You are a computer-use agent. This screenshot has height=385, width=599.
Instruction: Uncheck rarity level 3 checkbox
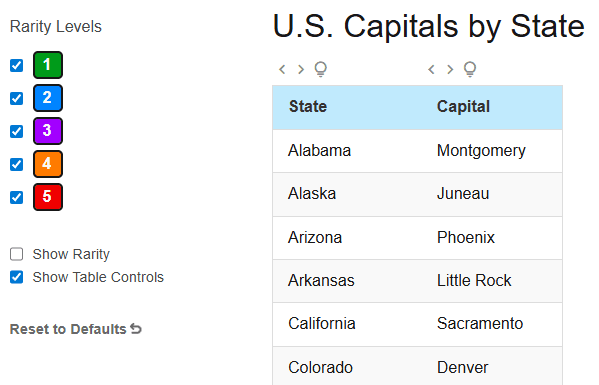point(16,131)
